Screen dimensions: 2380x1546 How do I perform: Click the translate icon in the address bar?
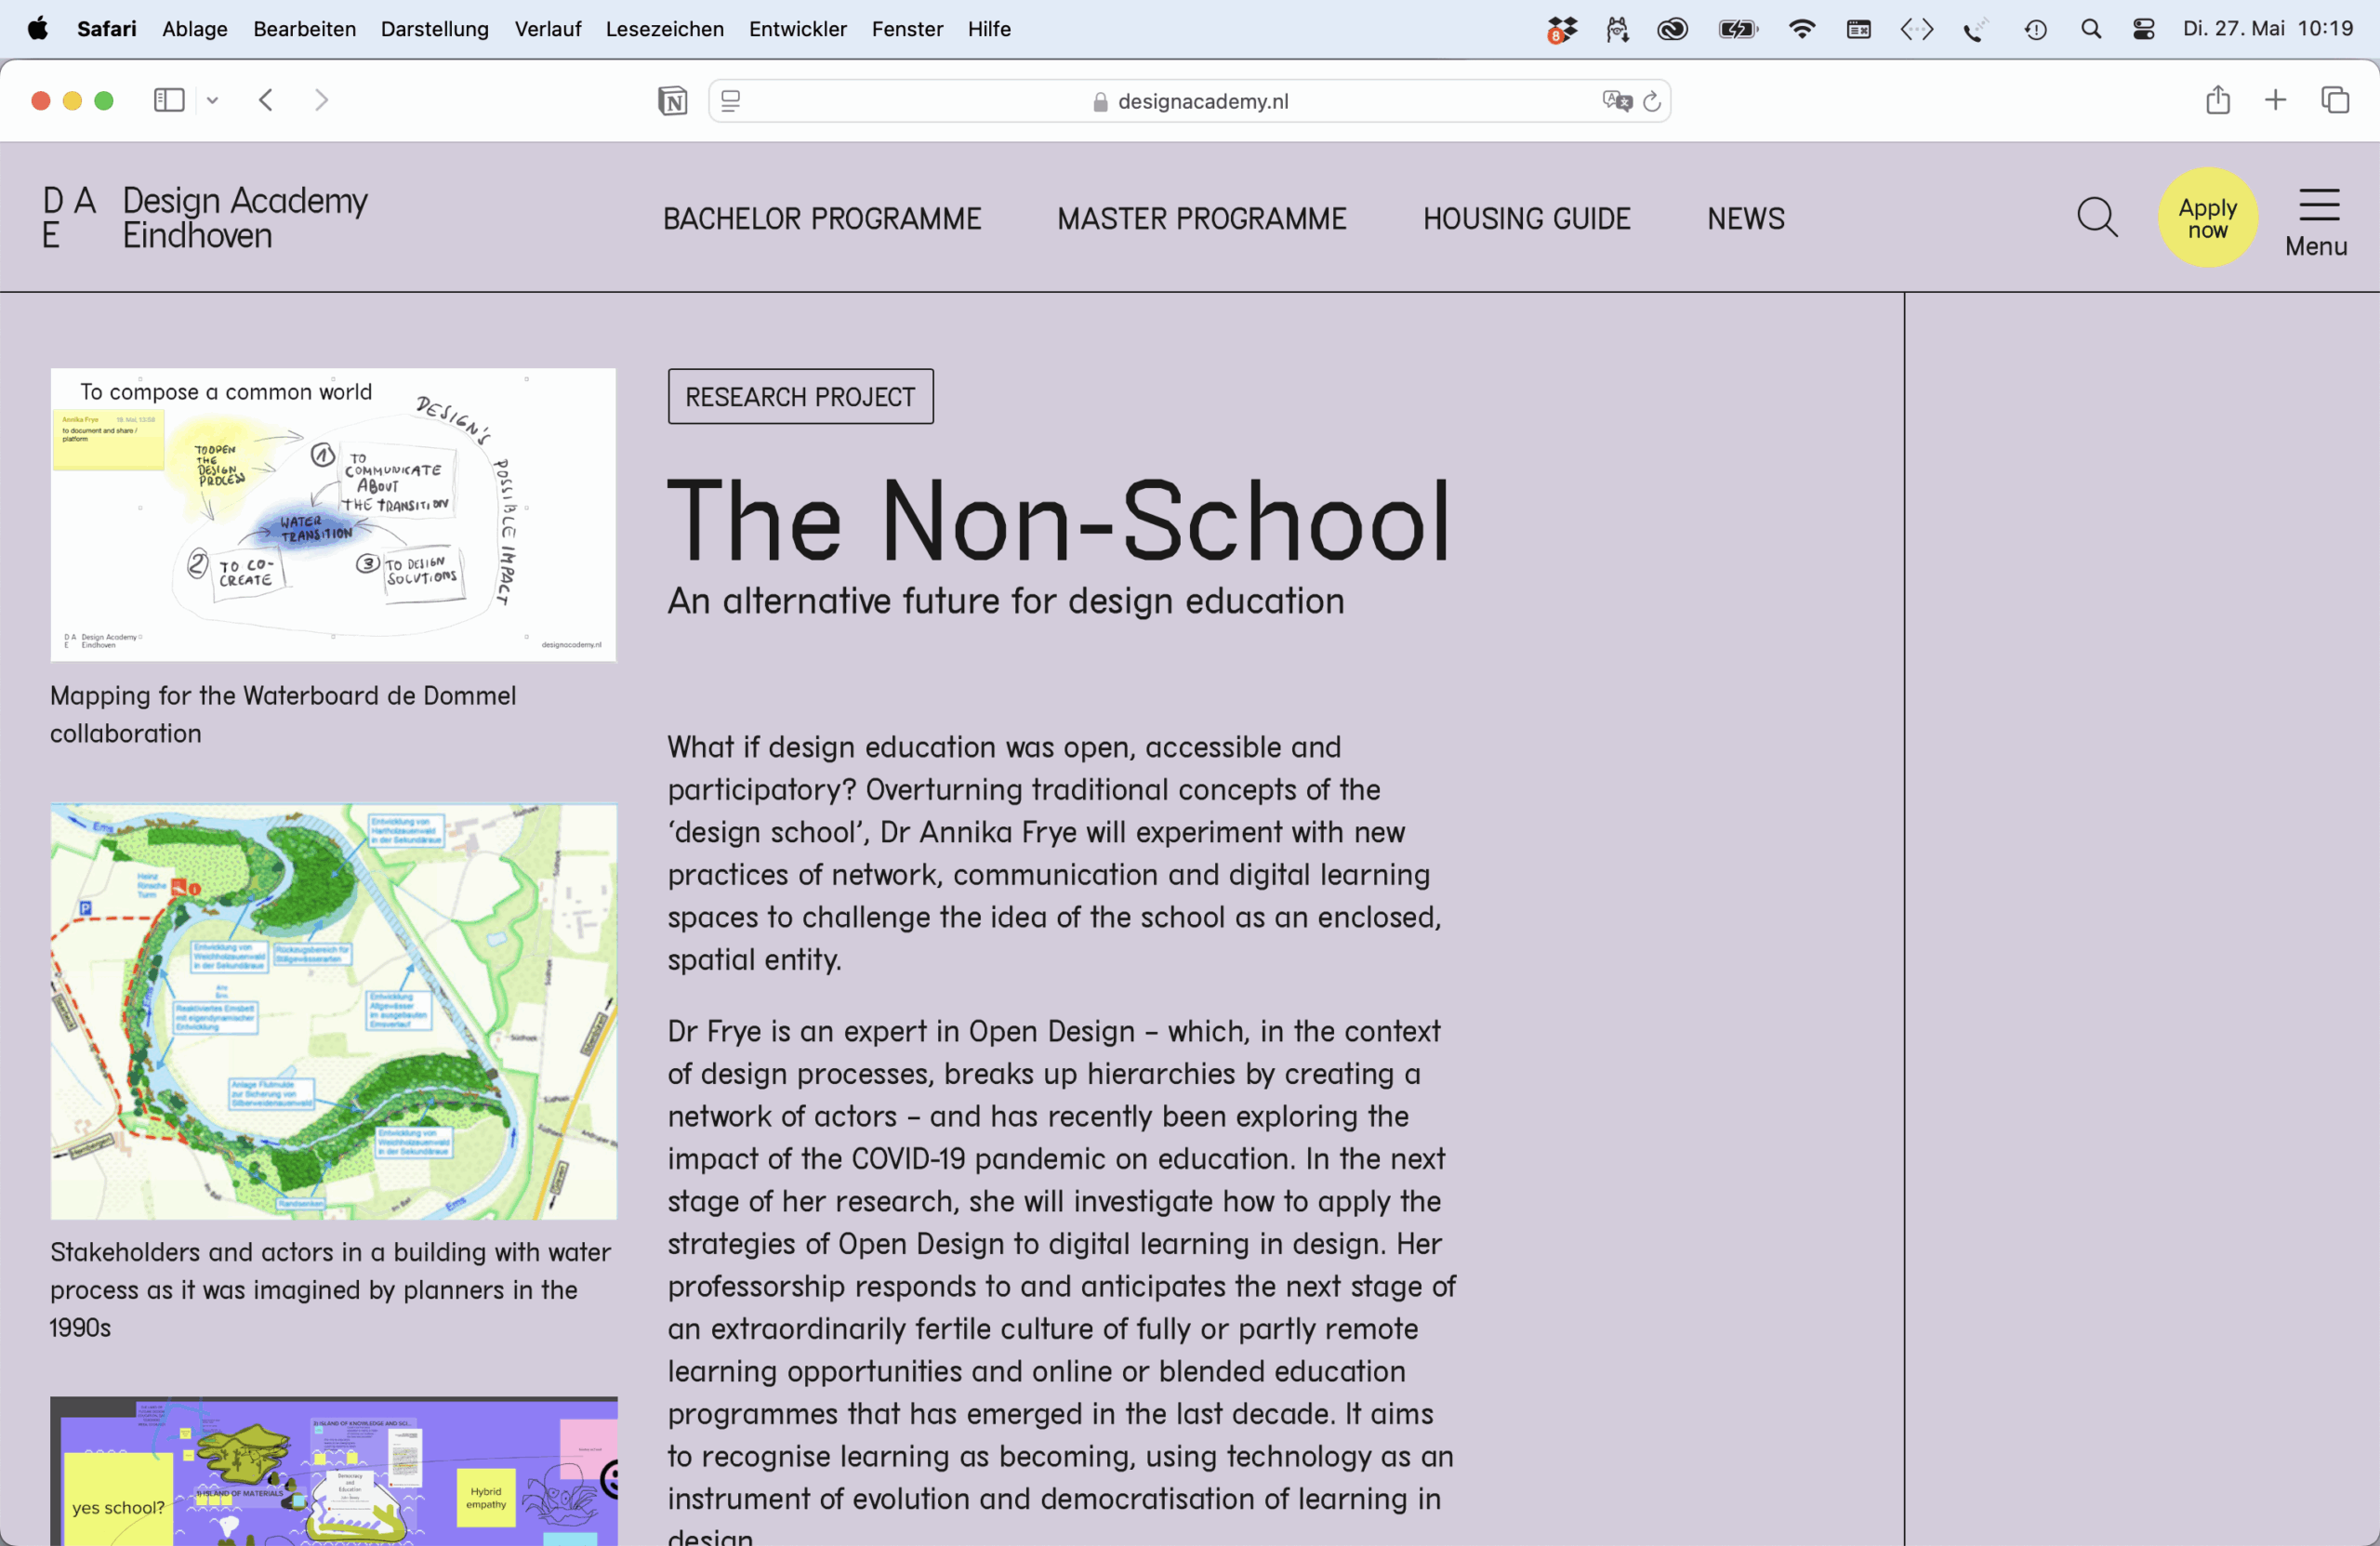click(x=1616, y=101)
